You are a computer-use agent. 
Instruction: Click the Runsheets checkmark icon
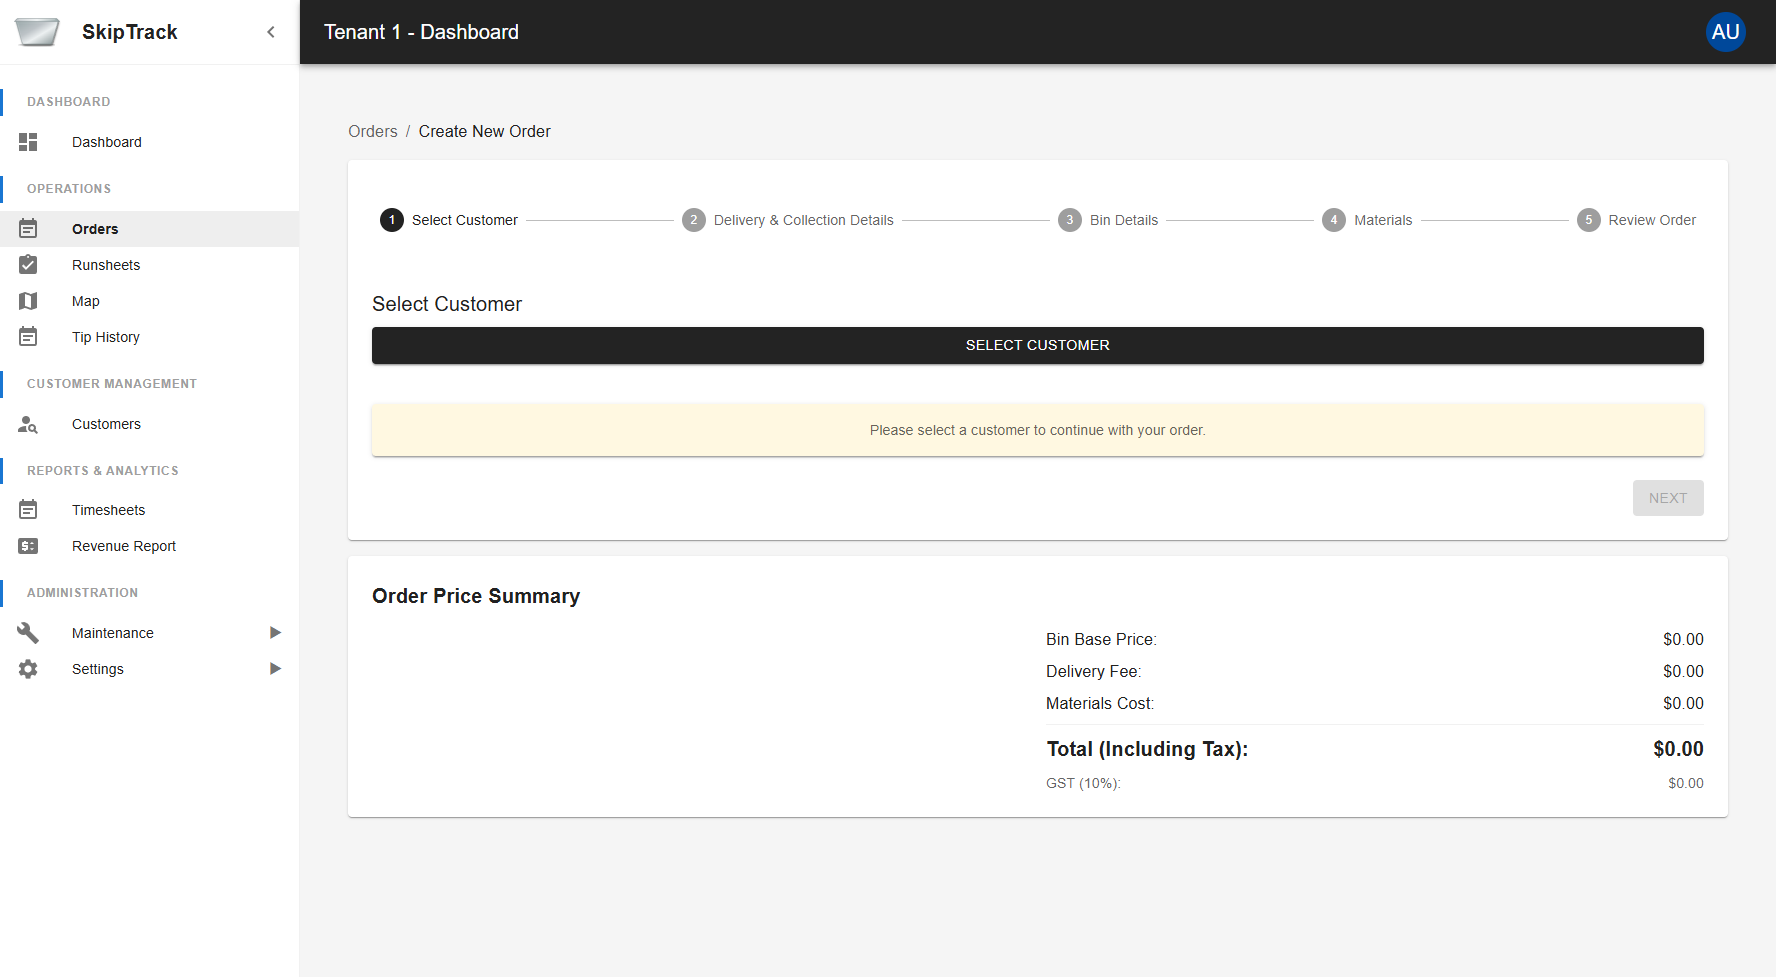click(x=28, y=264)
